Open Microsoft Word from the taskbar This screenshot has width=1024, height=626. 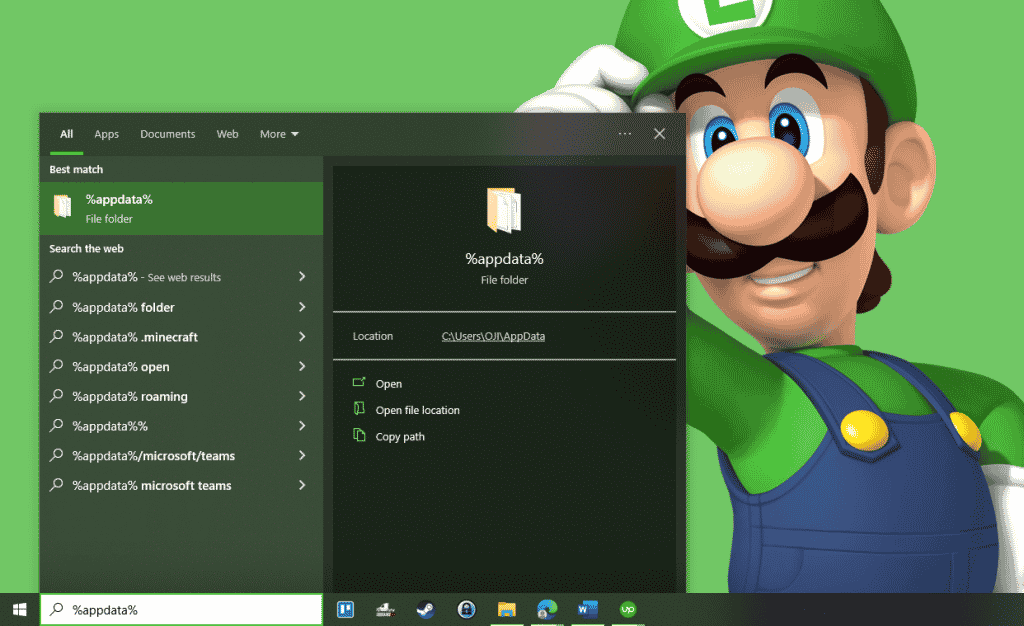[587, 609]
